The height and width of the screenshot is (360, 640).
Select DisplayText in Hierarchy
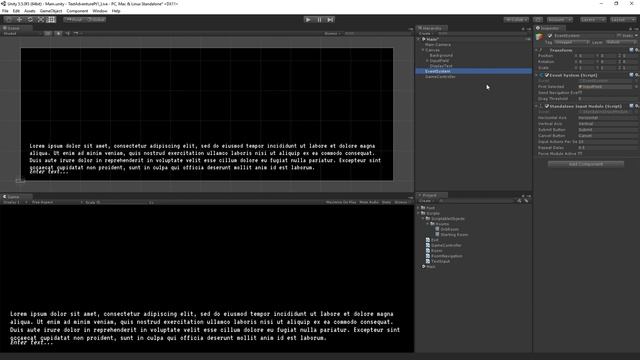(x=441, y=66)
